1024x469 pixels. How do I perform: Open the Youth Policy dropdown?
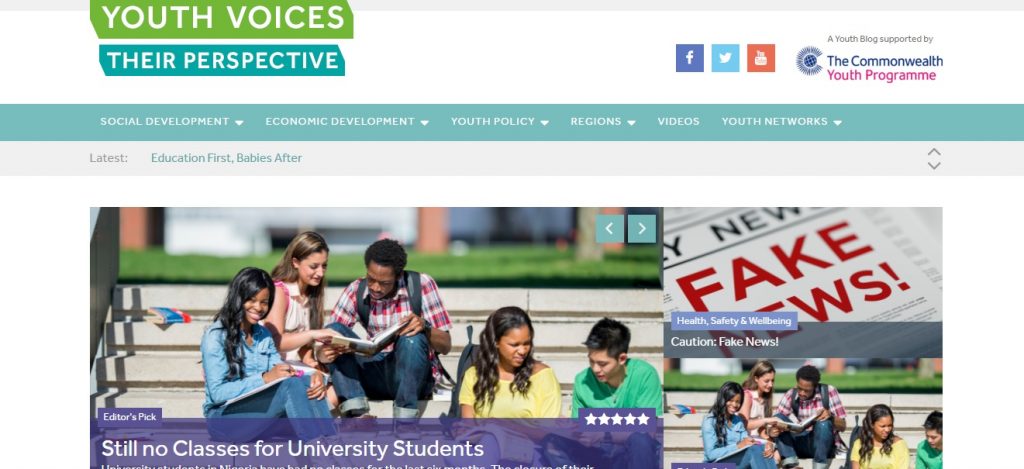pos(500,121)
